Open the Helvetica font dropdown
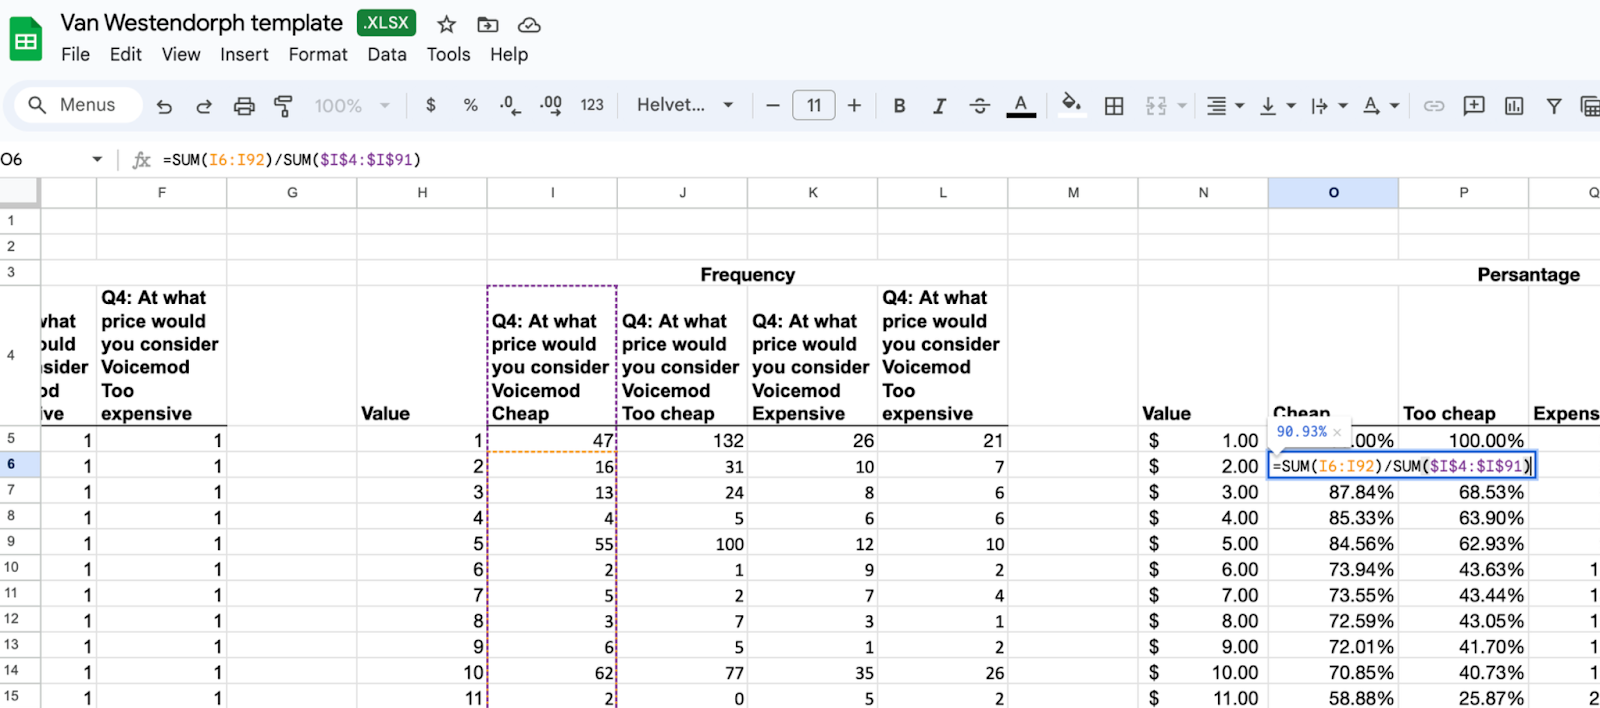This screenshot has width=1600, height=708. pos(685,105)
